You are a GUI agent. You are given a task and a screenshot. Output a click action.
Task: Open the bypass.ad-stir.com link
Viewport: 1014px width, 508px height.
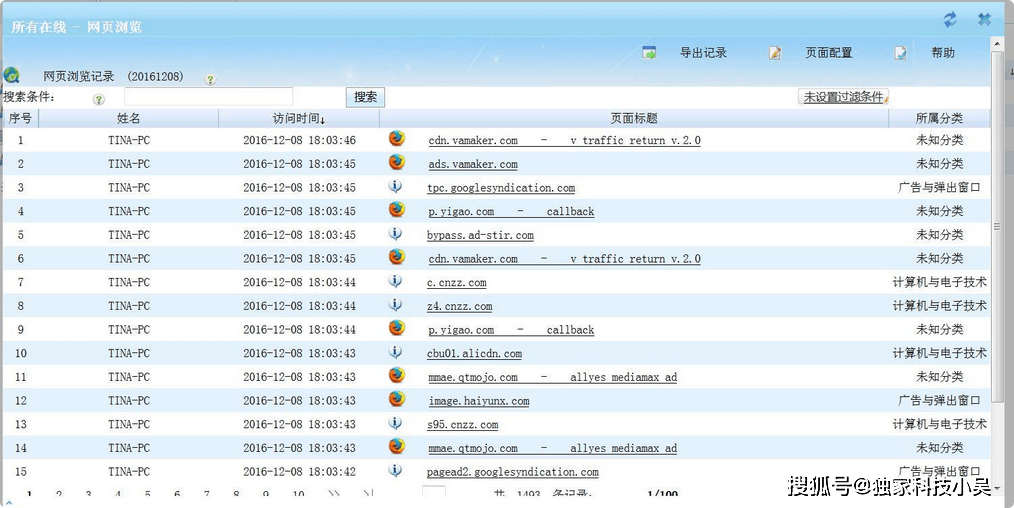(480, 235)
